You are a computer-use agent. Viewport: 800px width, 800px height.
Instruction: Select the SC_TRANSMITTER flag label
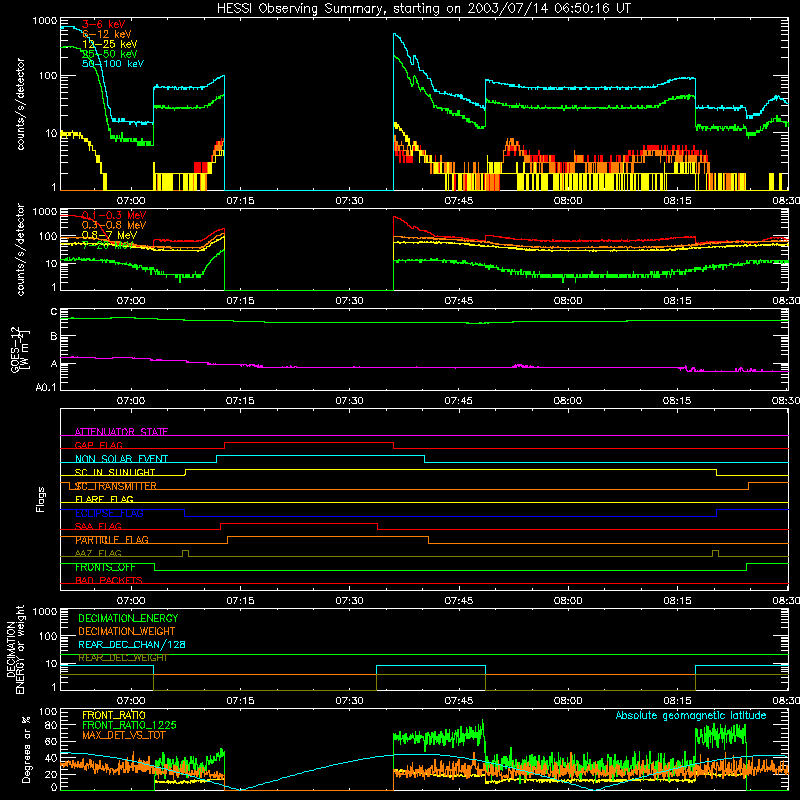(x=115, y=486)
